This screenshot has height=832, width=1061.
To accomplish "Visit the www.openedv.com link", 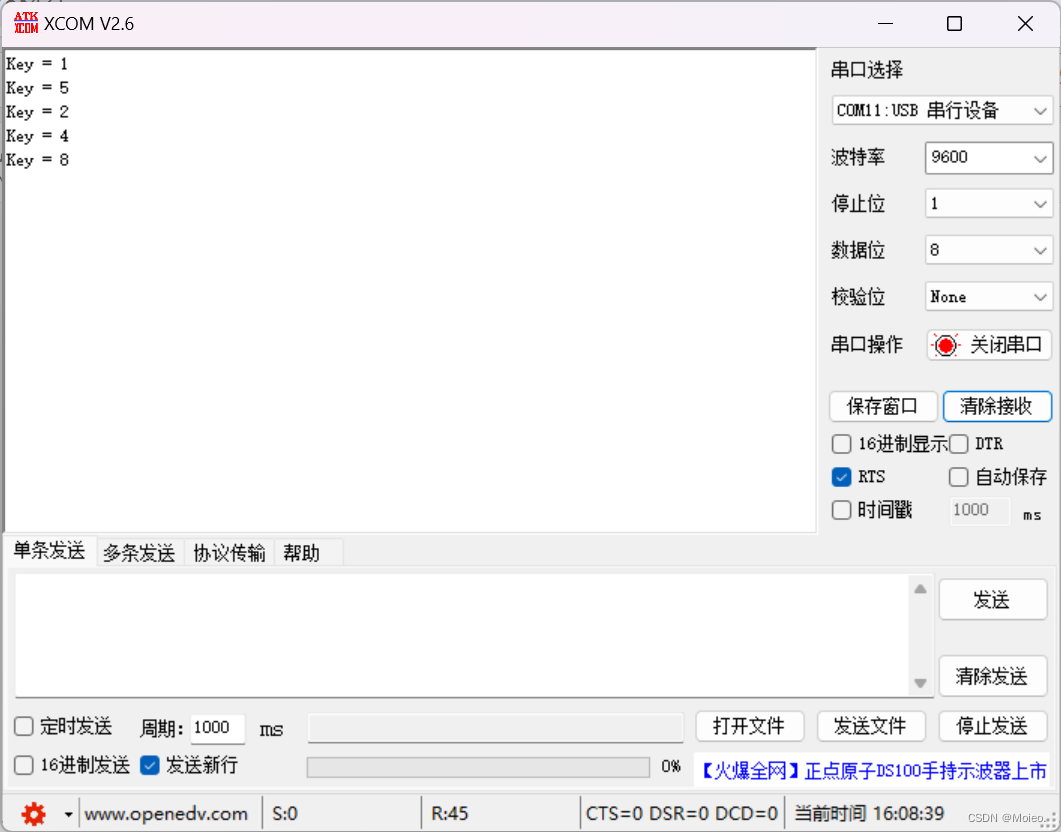I will tap(168, 813).
